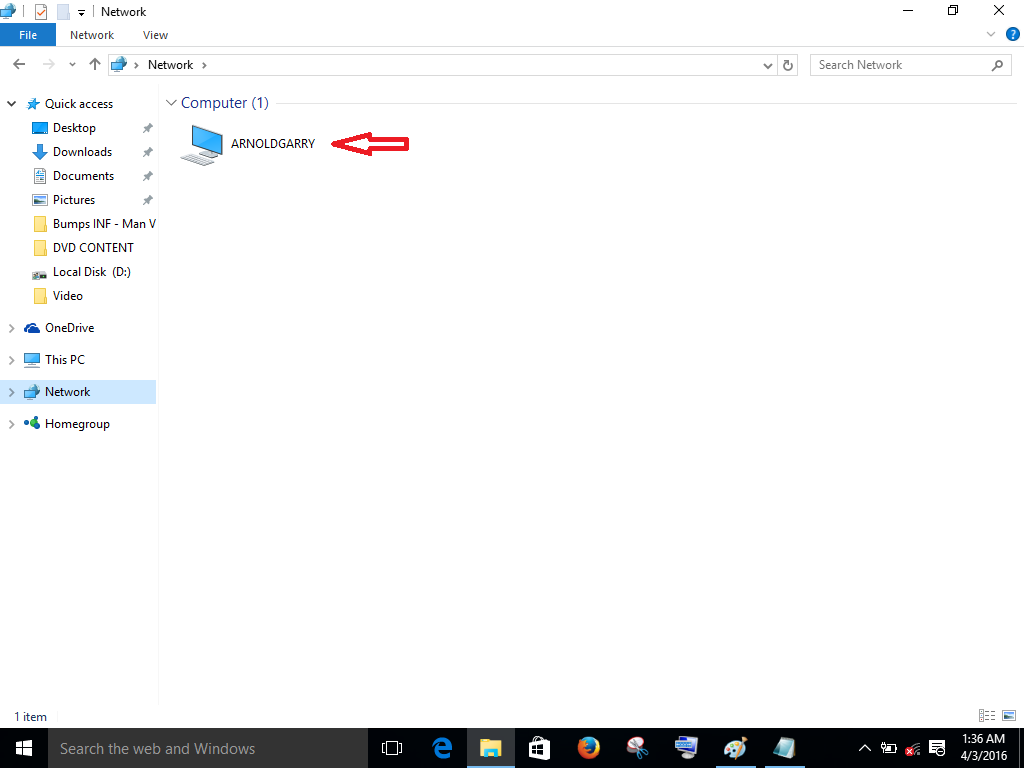The height and width of the screenshot is (768, 1024).
Task: Launch Microsoft Edge from the taskbar
Action: [441, 748]
